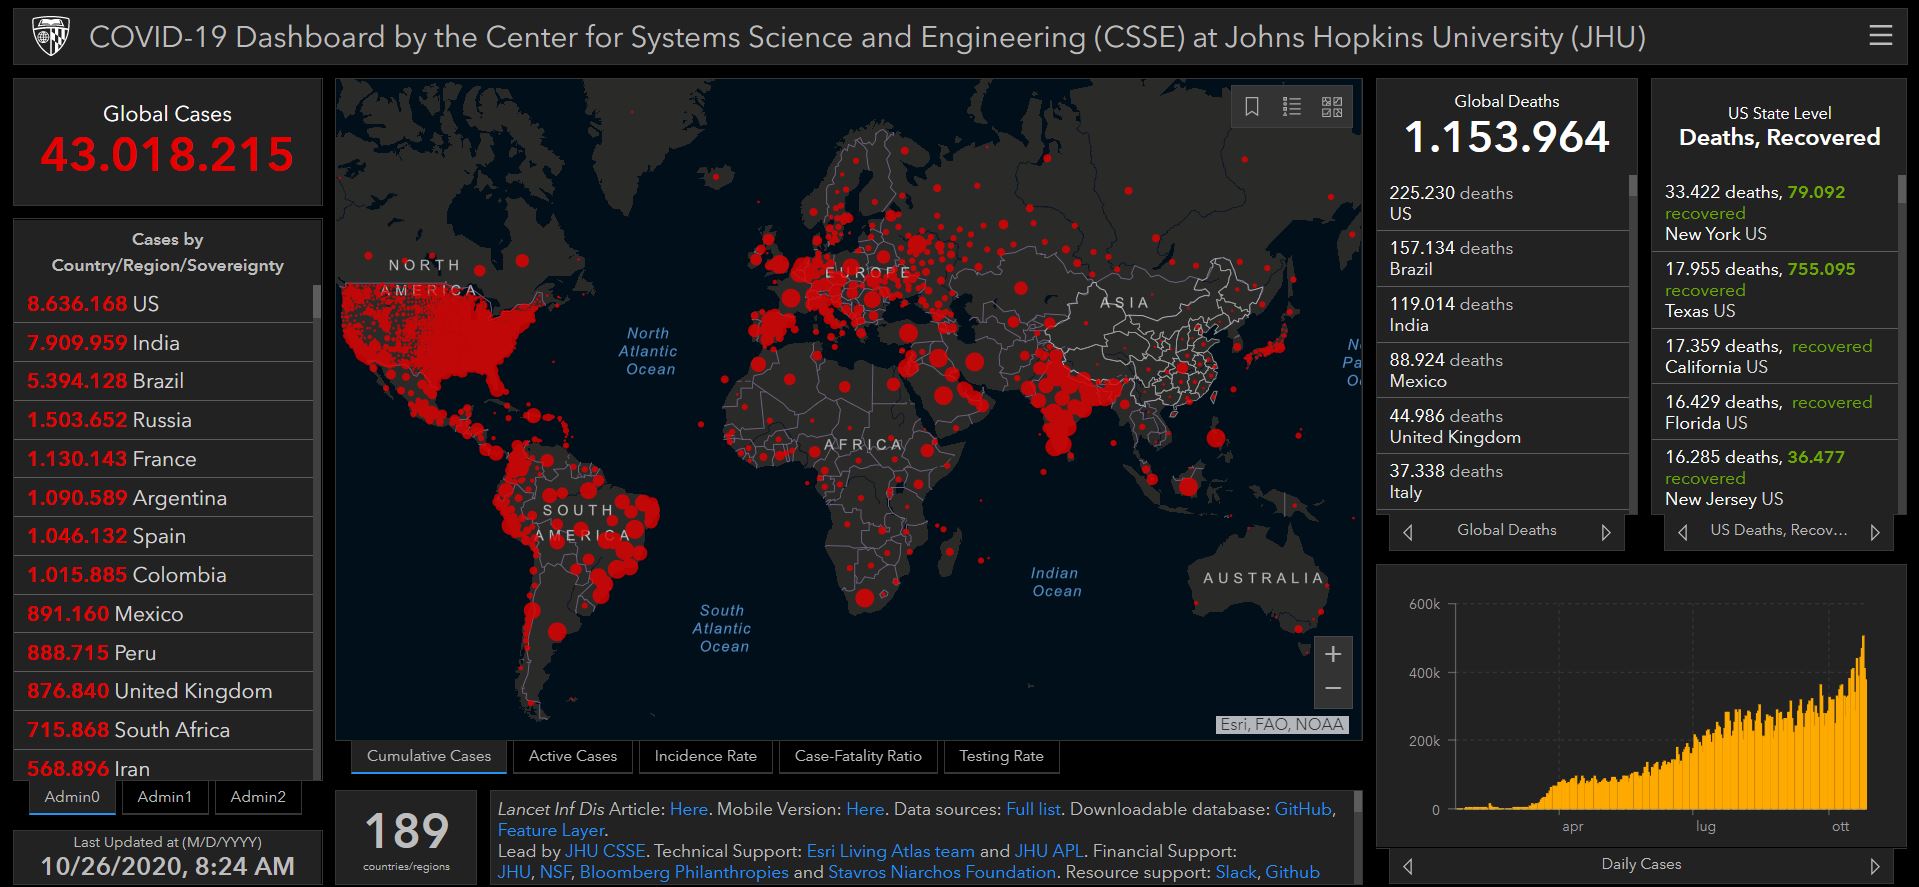Select Spain row in cases list

tap(163, 536)
